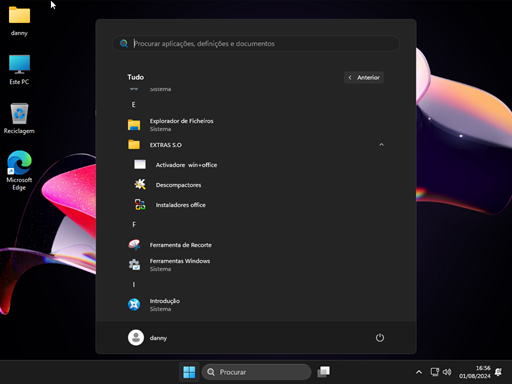Click the volume icon in system tray
The image size is (512, 384).
[447, 372]
